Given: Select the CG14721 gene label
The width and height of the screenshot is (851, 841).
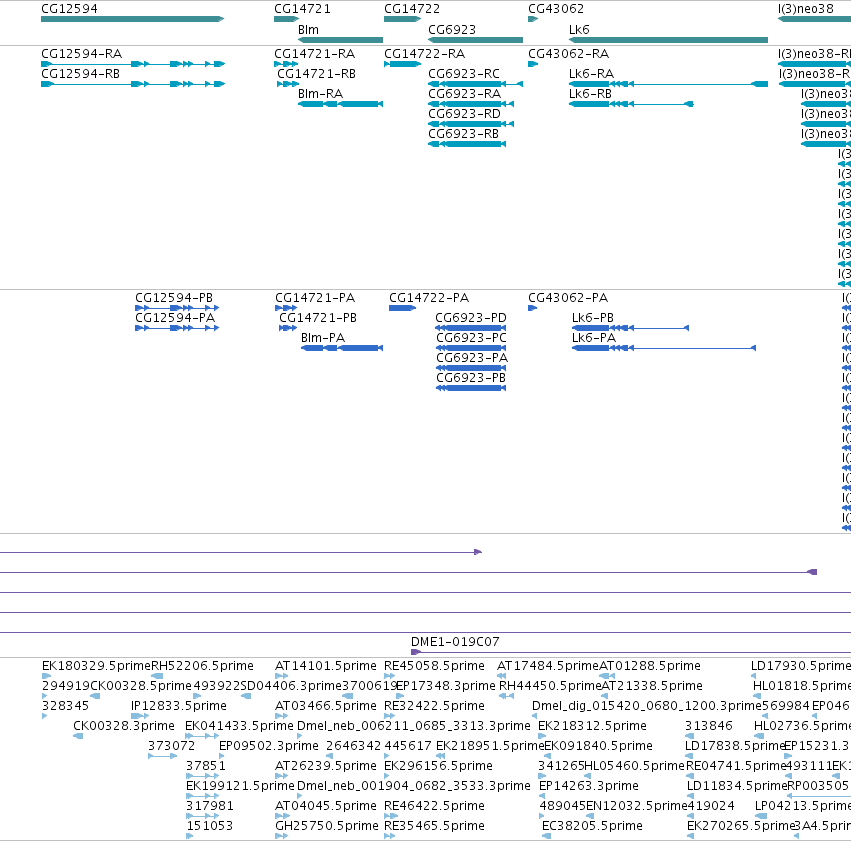Looking at the screenshot, I should click(x=302, y=9).
